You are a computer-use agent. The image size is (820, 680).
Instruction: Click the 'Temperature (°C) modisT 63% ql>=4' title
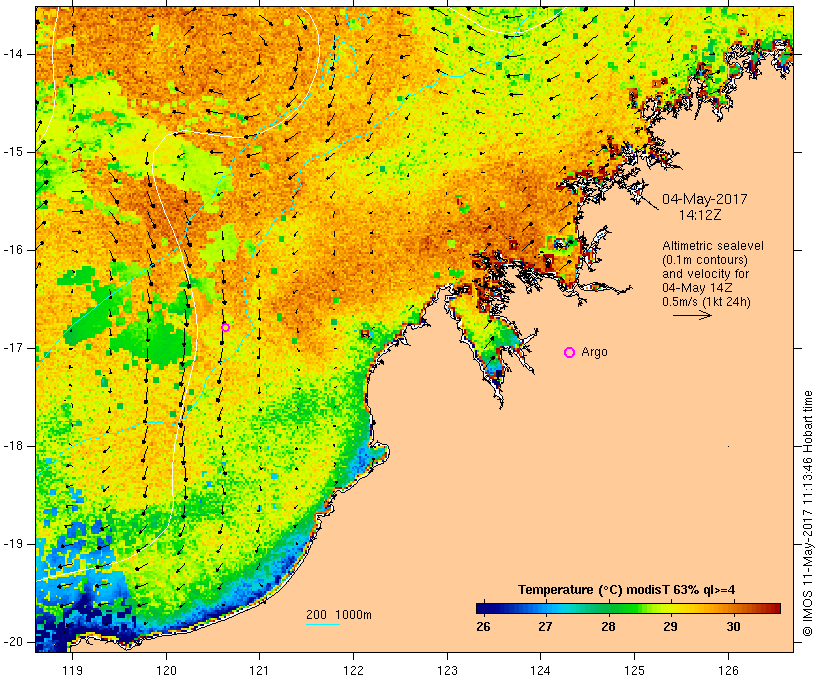[x=627, y=590]
